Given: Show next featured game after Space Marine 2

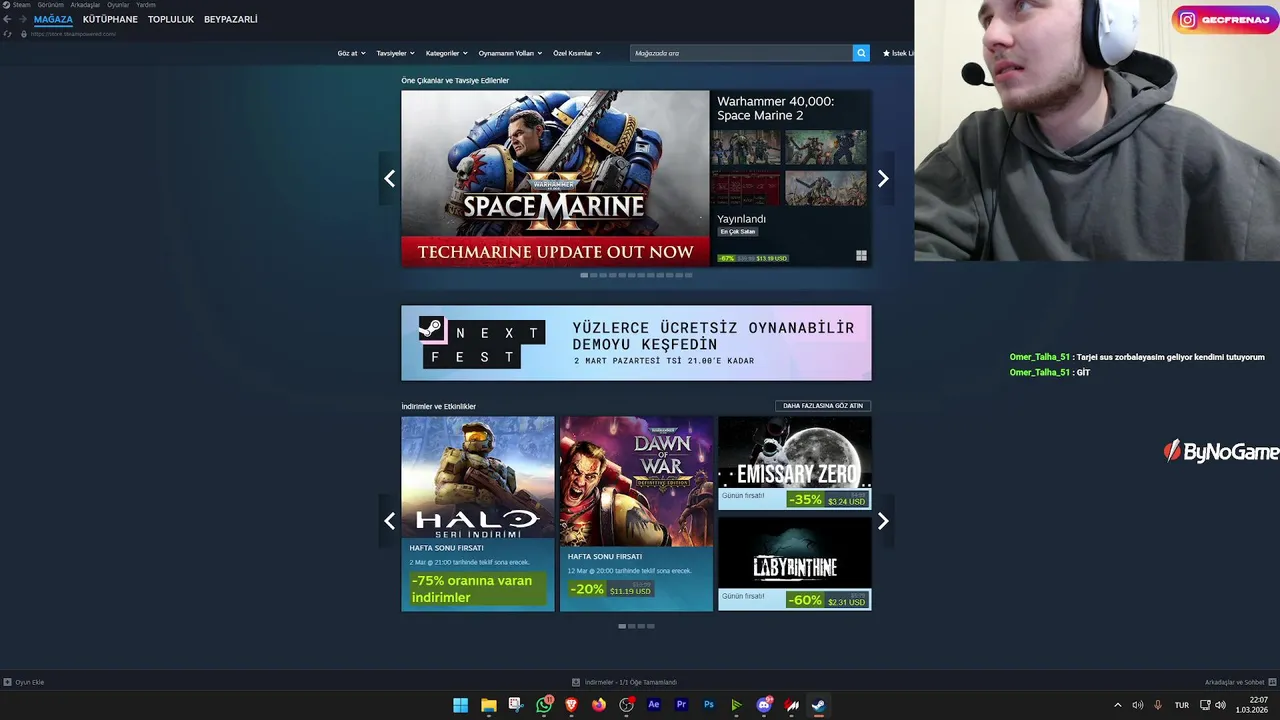Looking at the screenshot, I should click(883, 179).
